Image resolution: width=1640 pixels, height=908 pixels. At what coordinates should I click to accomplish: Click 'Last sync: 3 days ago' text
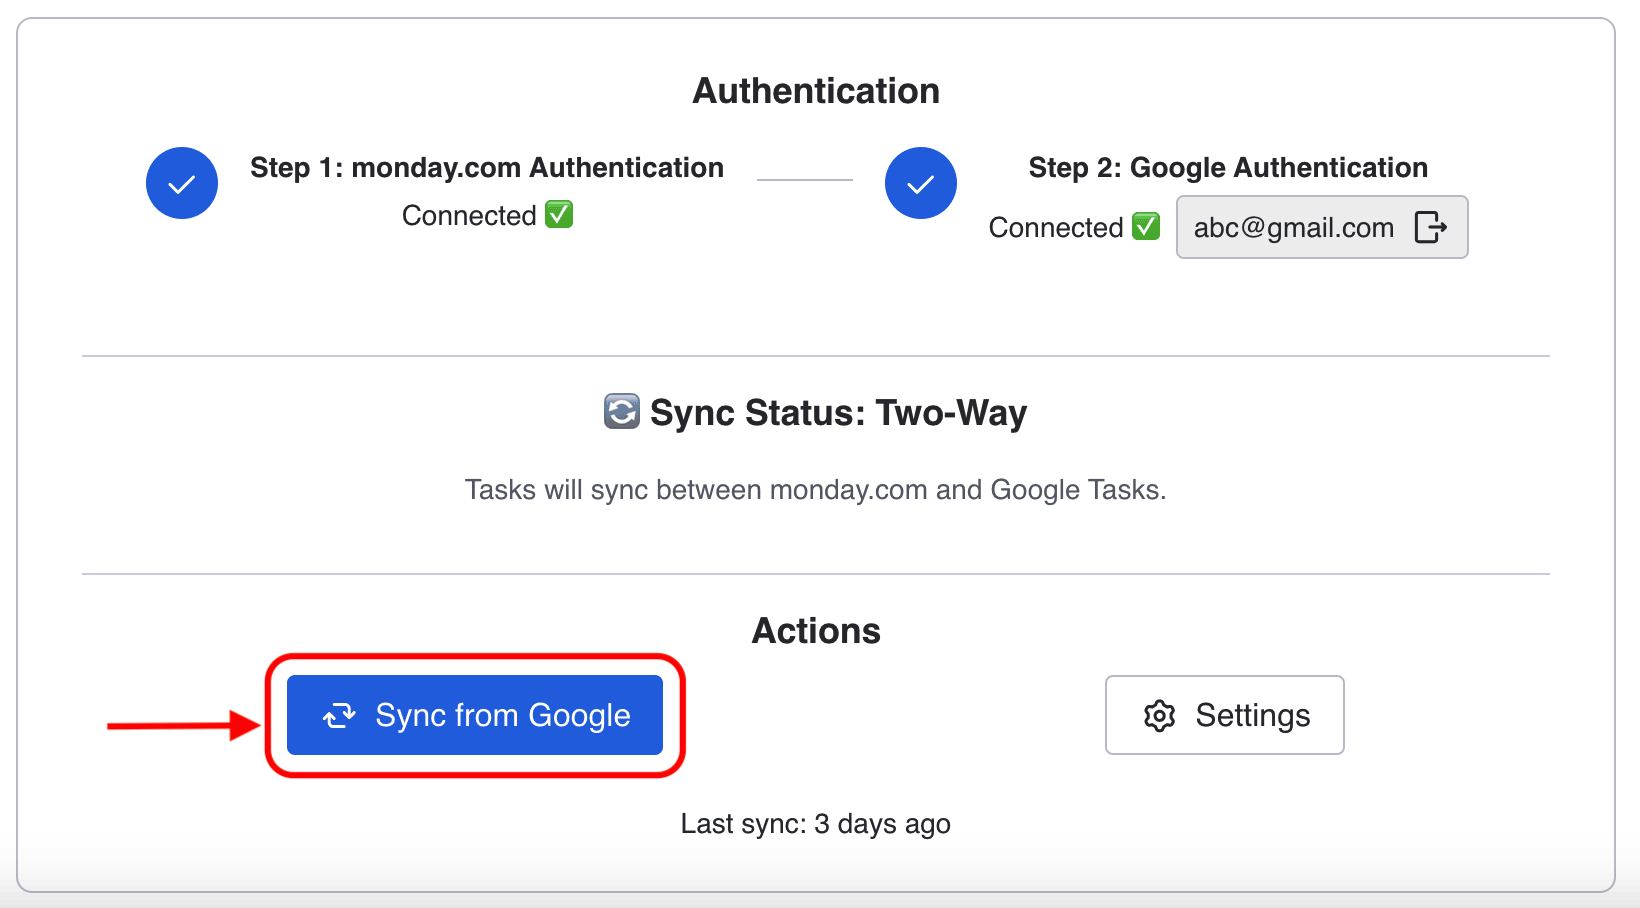click(x=816, y=824)
